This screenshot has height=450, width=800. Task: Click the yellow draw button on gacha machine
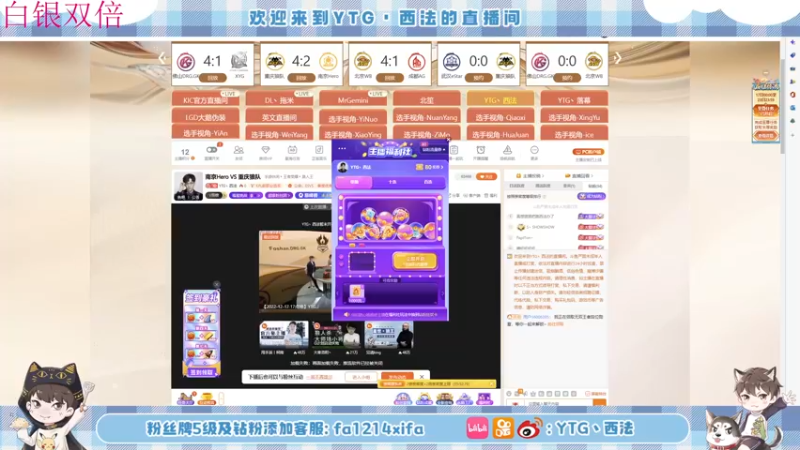414,261
